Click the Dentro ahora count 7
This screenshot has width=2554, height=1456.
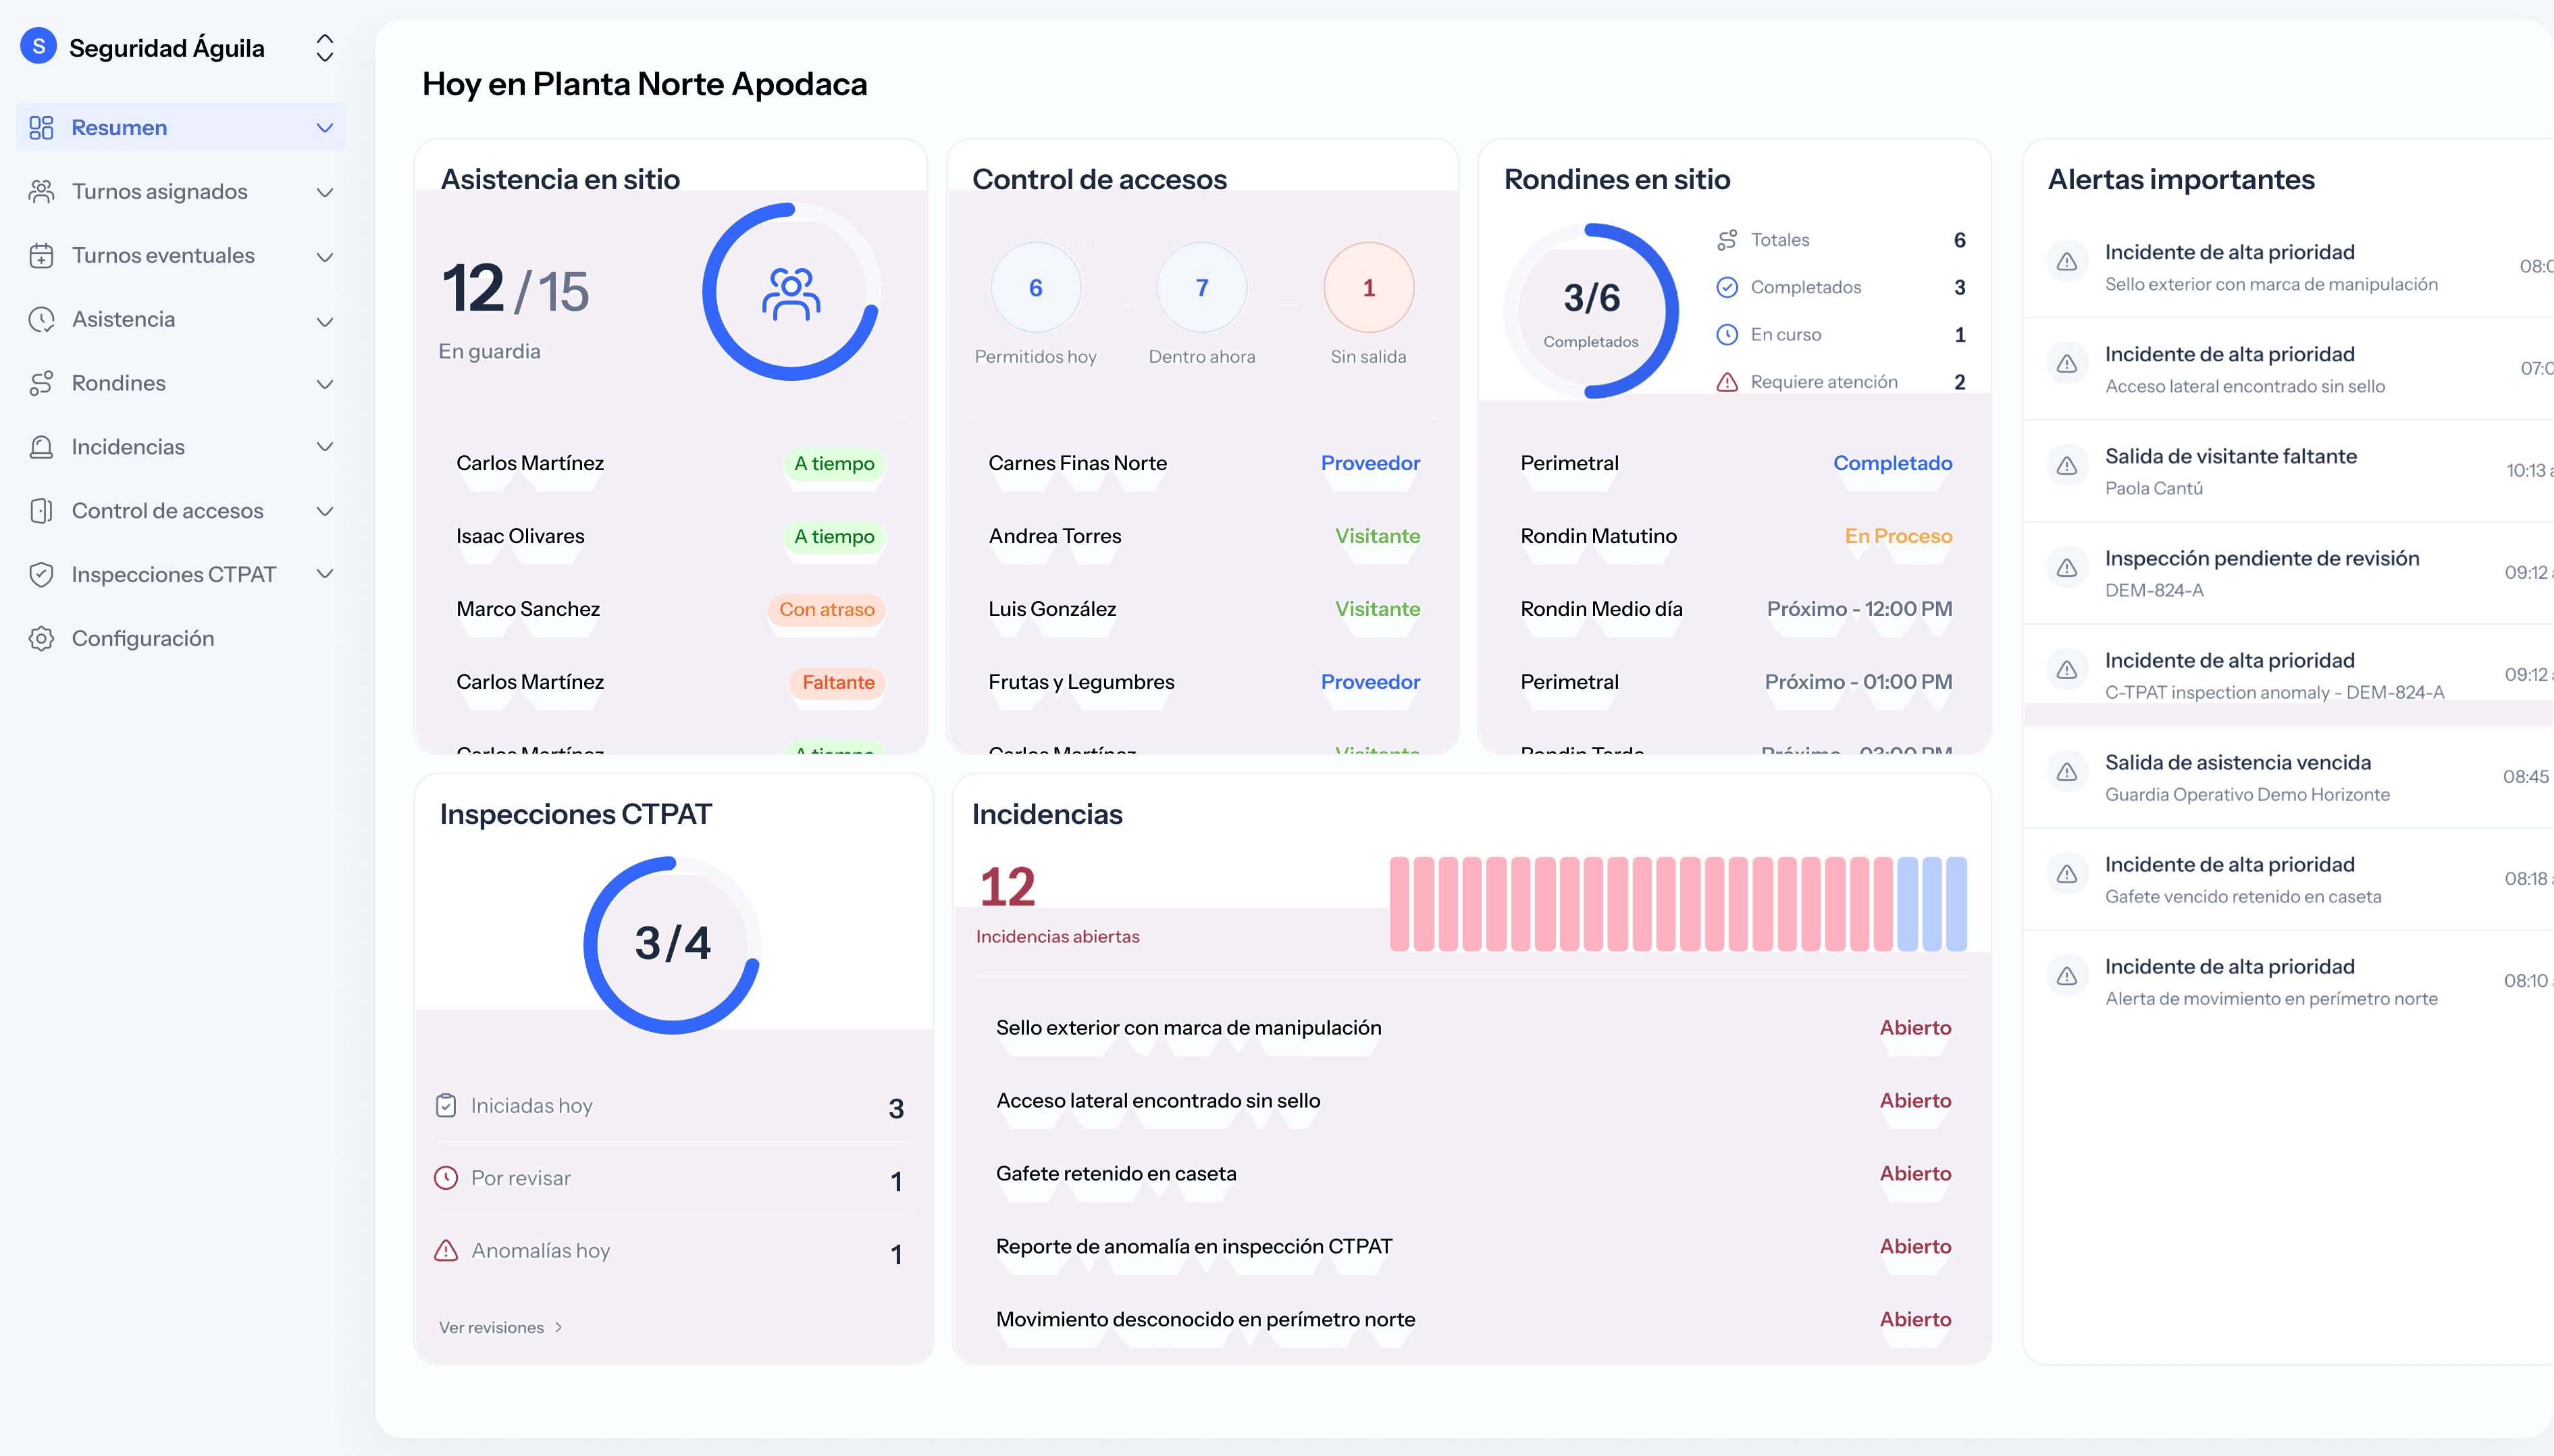point(1202,288)
